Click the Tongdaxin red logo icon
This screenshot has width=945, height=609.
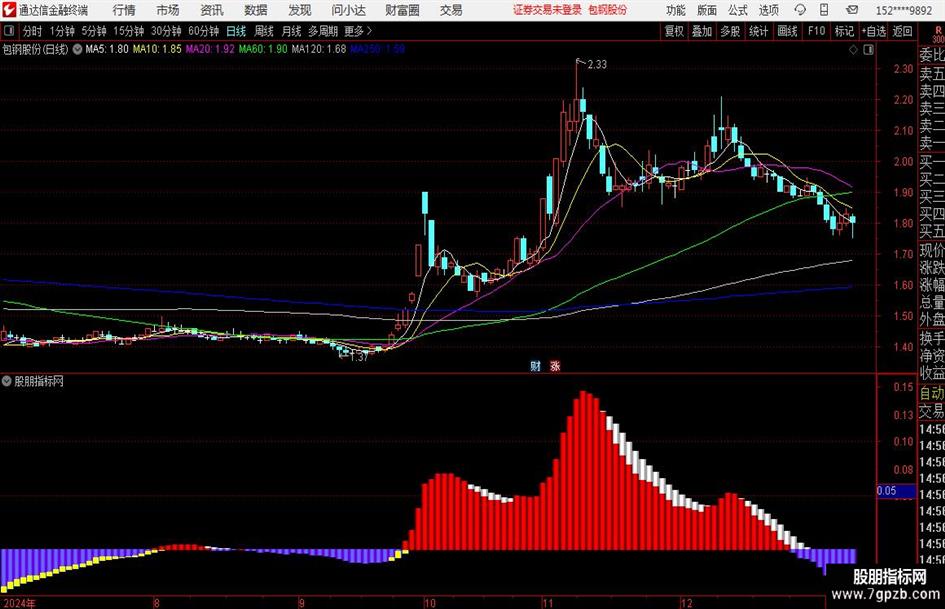pos(9,10)
